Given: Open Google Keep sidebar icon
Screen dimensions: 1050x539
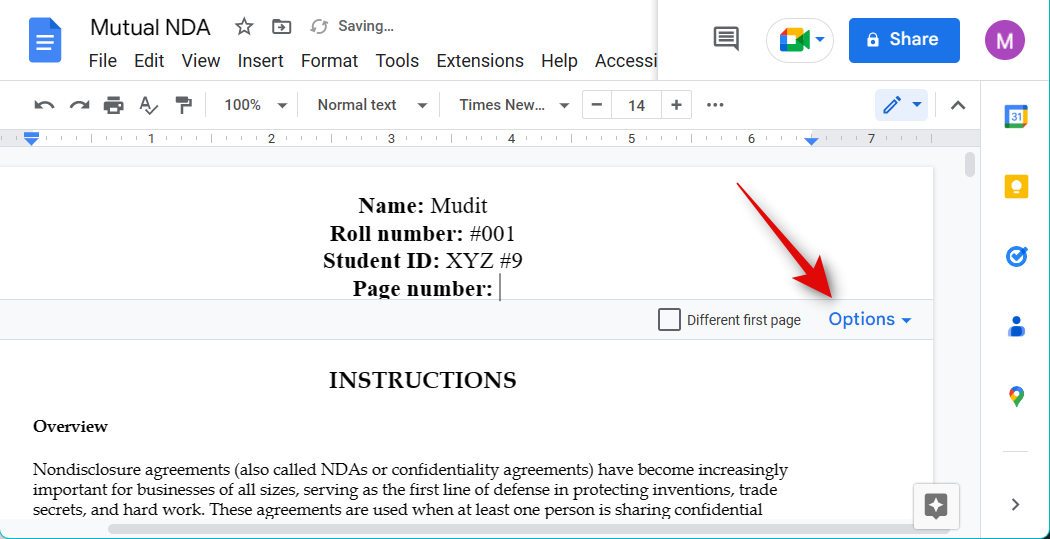Looking at the screenshot, I should [x=1016, y=187].
